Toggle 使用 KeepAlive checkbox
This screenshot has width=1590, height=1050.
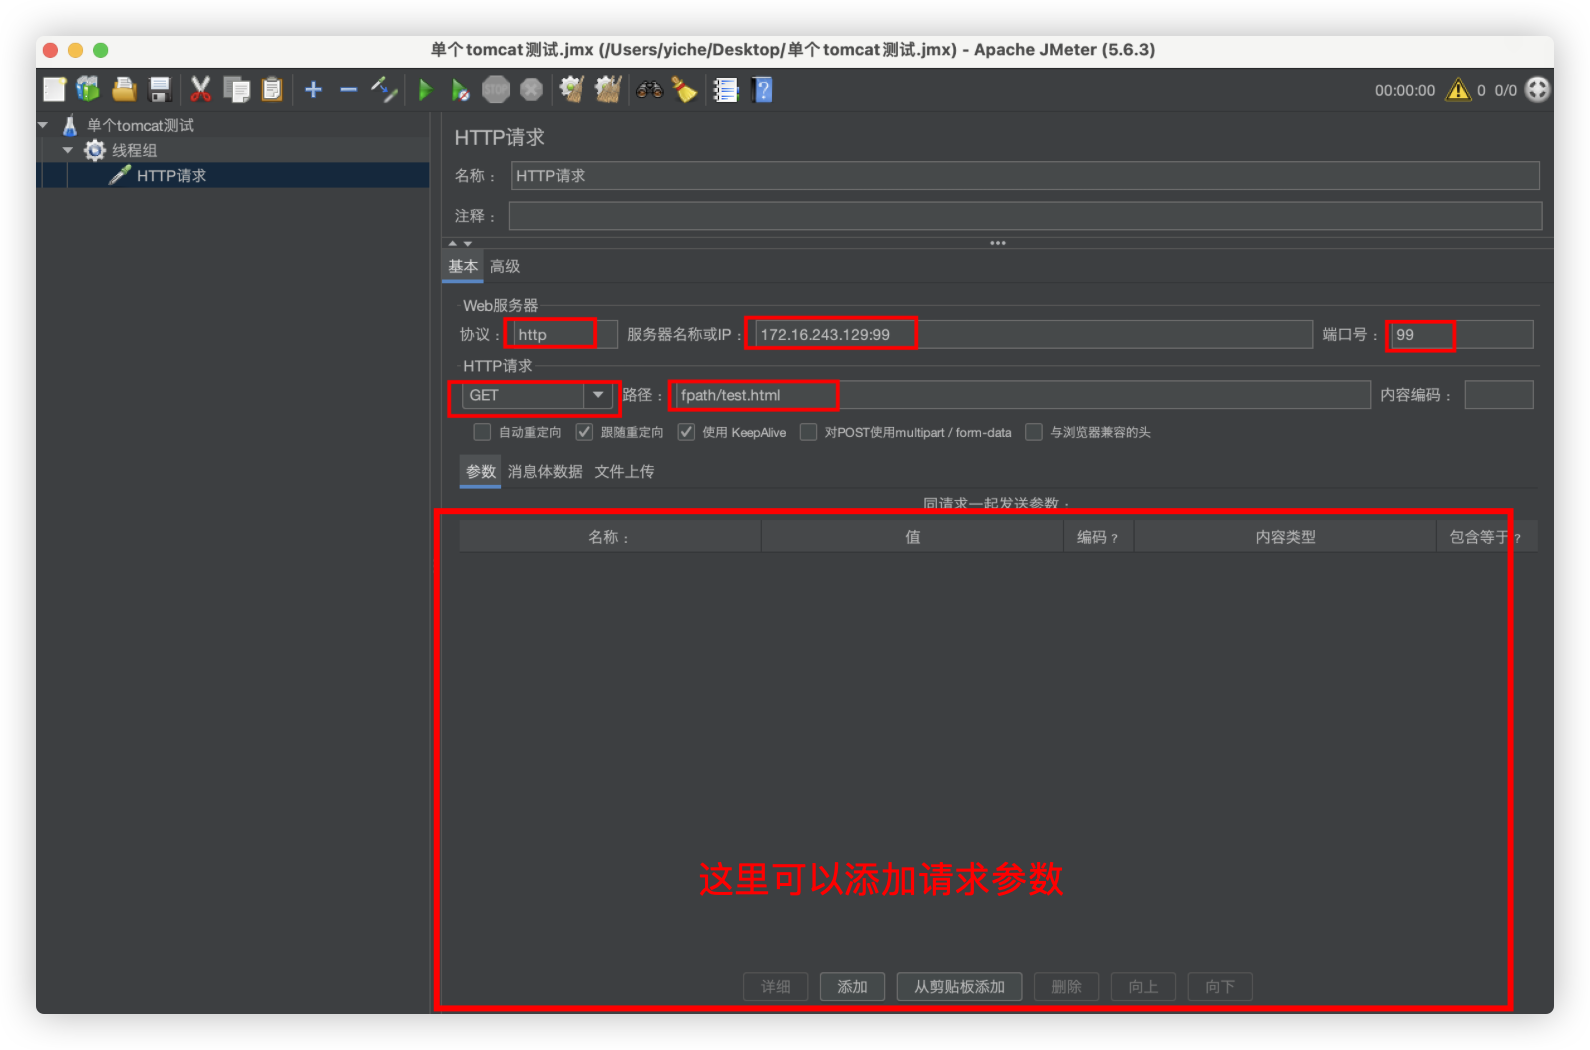point(686,432)
